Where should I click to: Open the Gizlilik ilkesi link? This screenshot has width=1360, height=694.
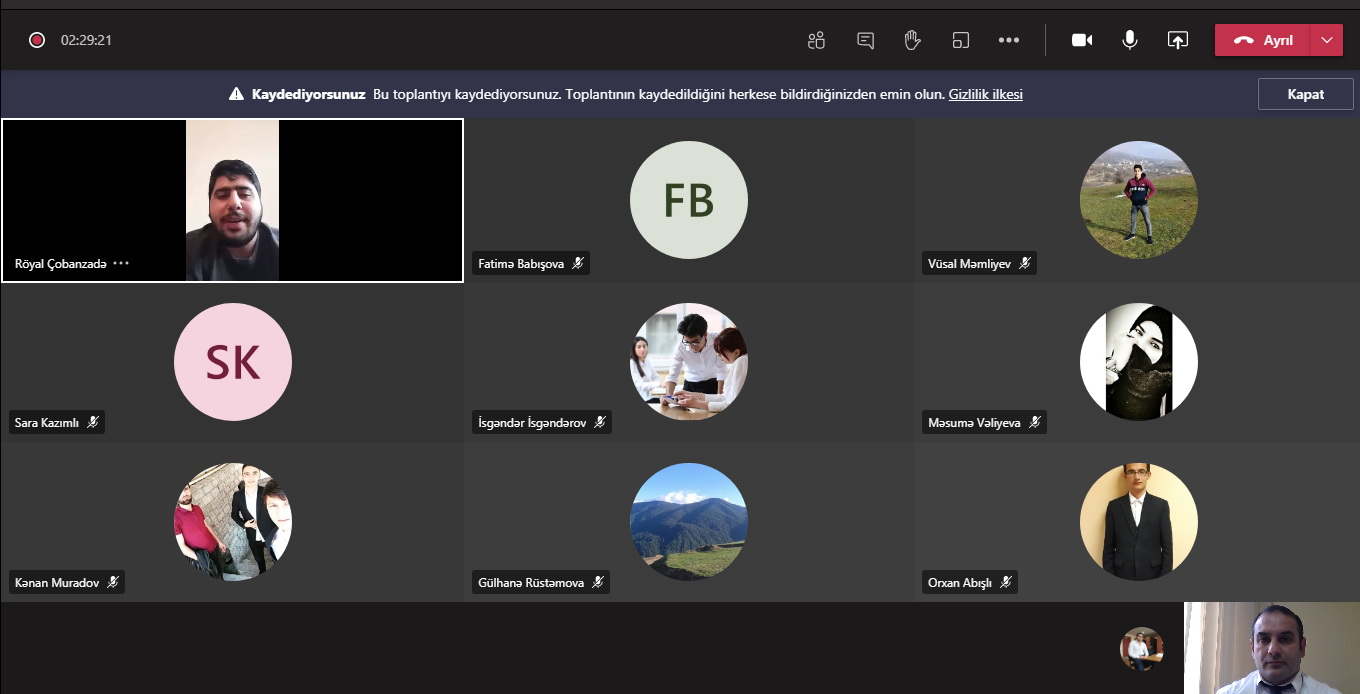[985, 94]
